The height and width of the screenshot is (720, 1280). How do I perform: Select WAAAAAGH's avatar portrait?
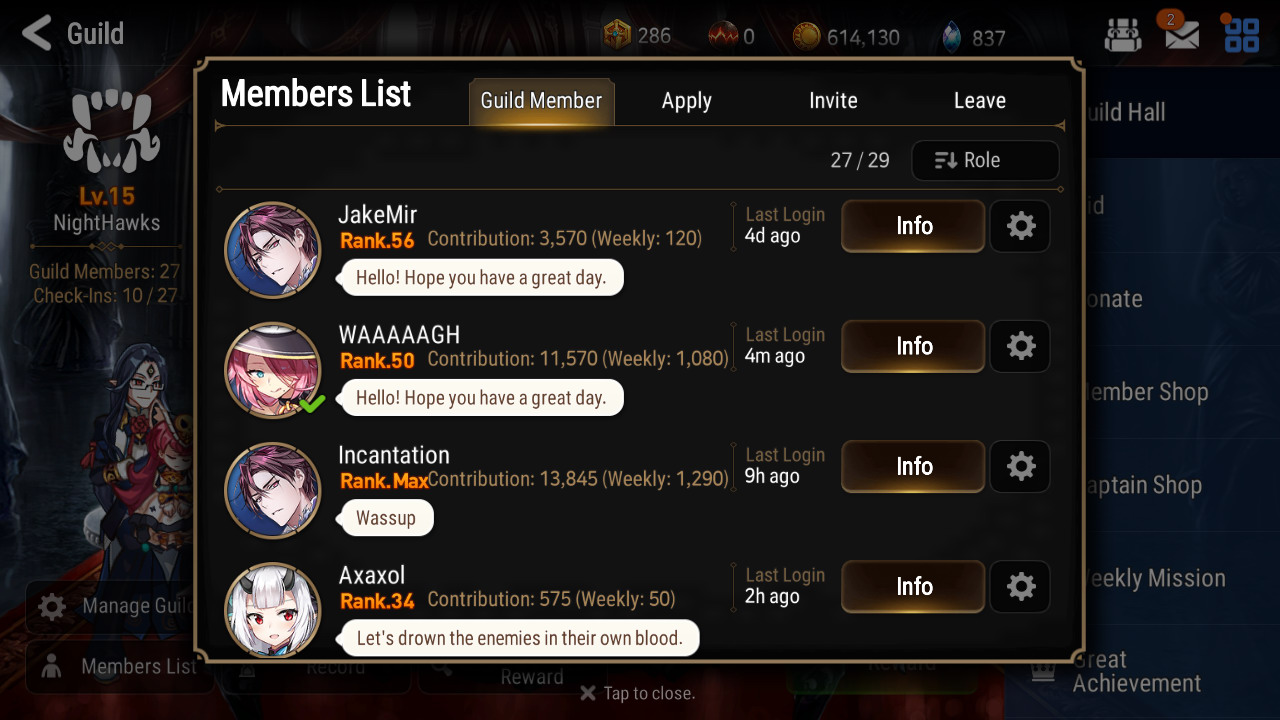tap(272, 370)
